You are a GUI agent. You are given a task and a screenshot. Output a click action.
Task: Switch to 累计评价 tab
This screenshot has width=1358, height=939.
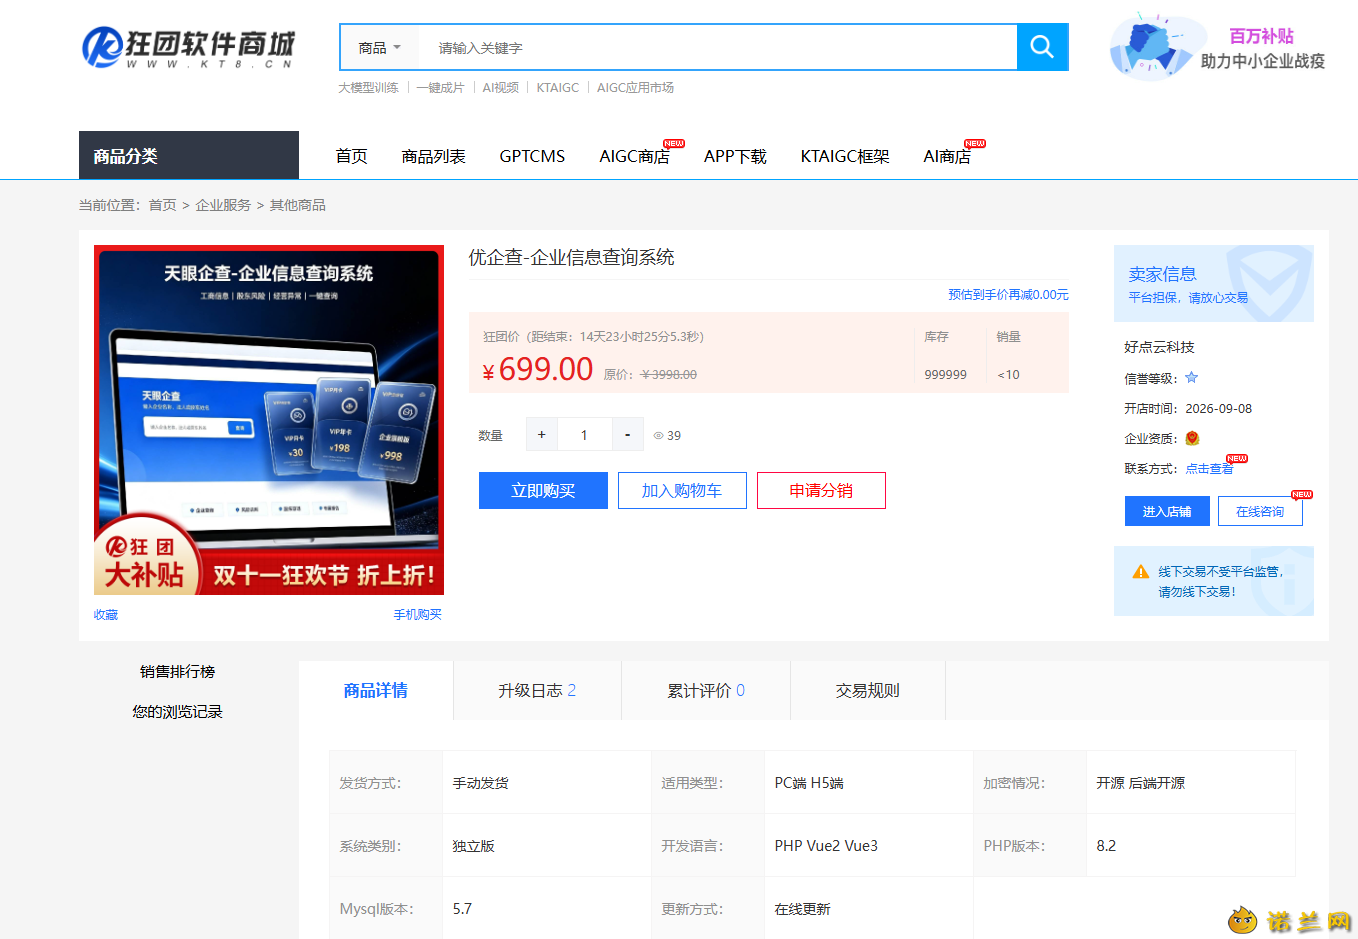pyautogui.click(x=706, y=690)
